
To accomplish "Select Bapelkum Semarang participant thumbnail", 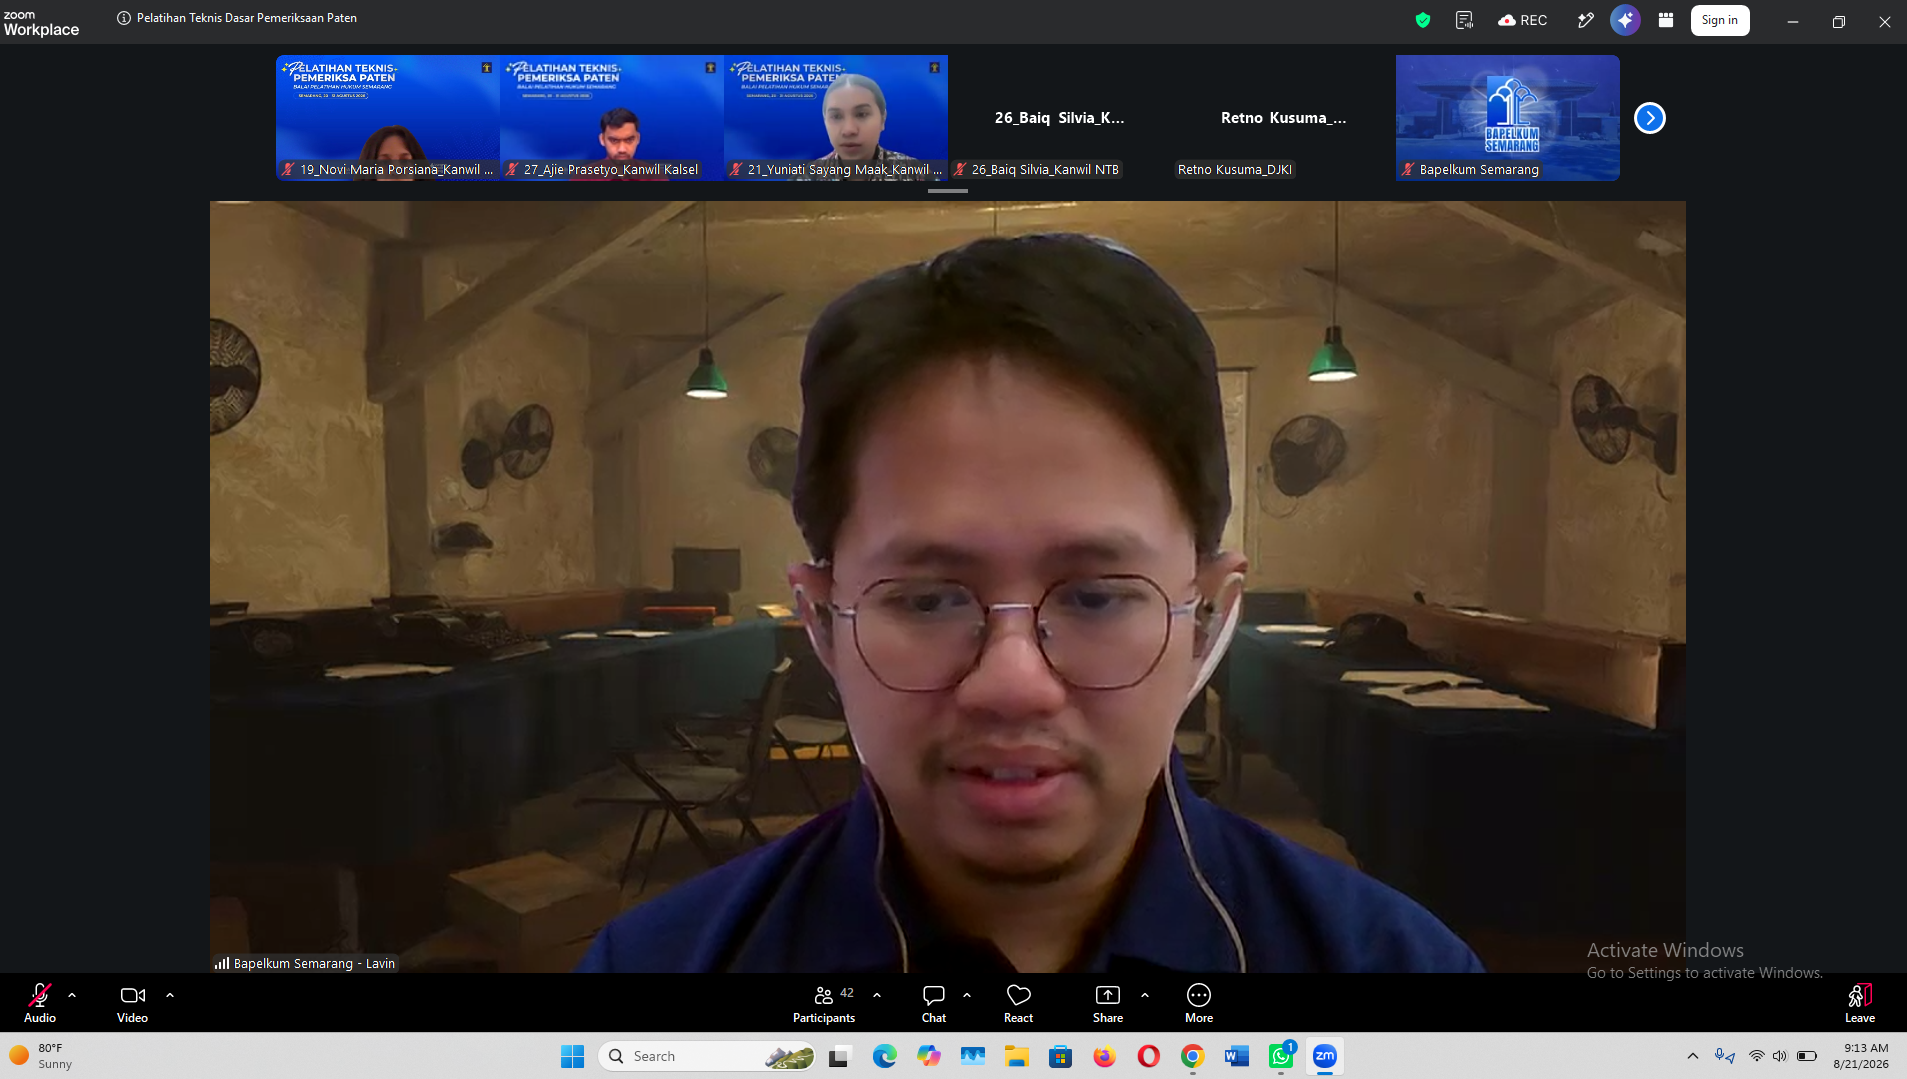I will tap(1507, 118).
